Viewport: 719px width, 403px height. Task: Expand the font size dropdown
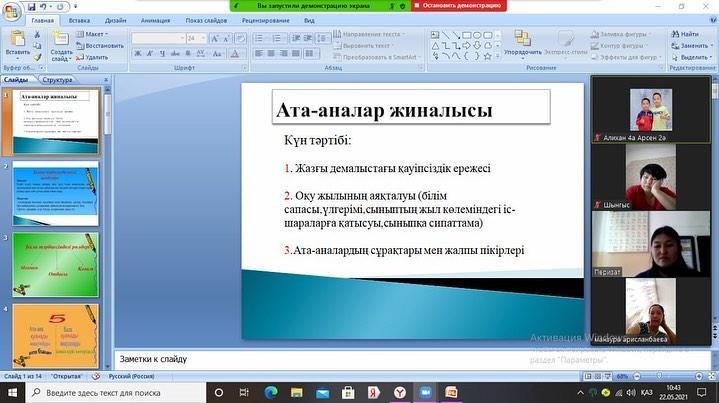tap(202, 38)
